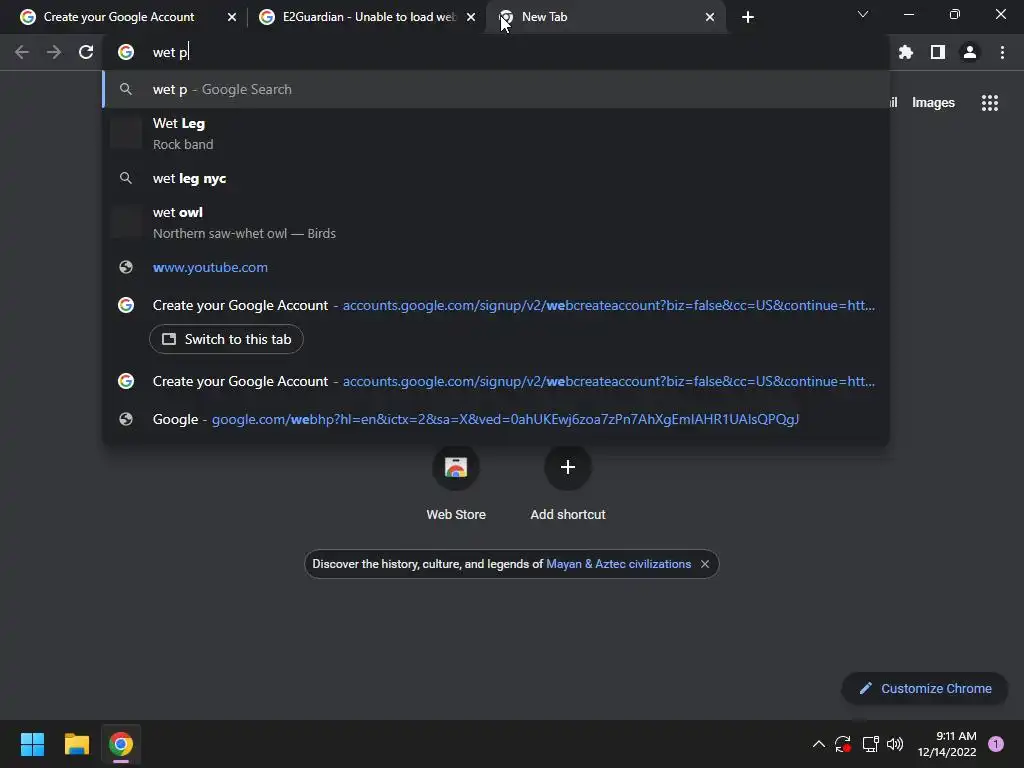This screenshot has height=768, width=1024.
Task: Open the Google webhp suggestion
Action: [496, 419]
